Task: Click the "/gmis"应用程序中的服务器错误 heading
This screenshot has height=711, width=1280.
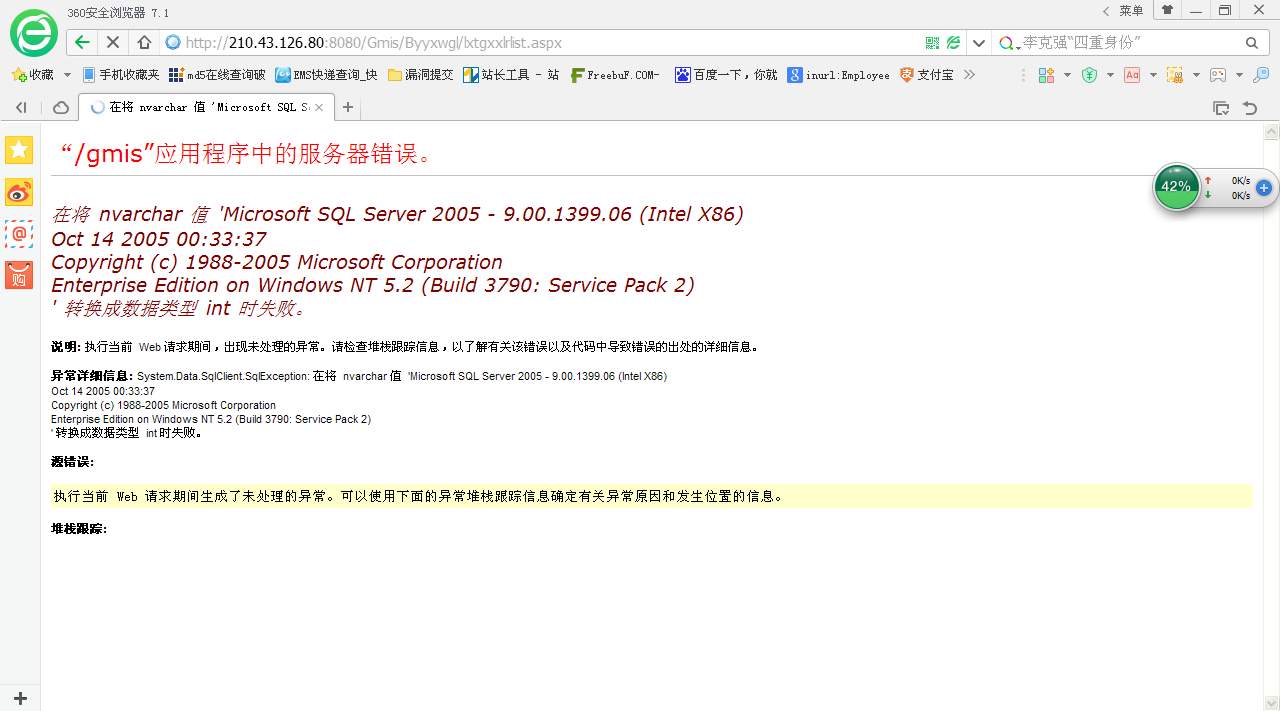Action: [x=247, y=153]
